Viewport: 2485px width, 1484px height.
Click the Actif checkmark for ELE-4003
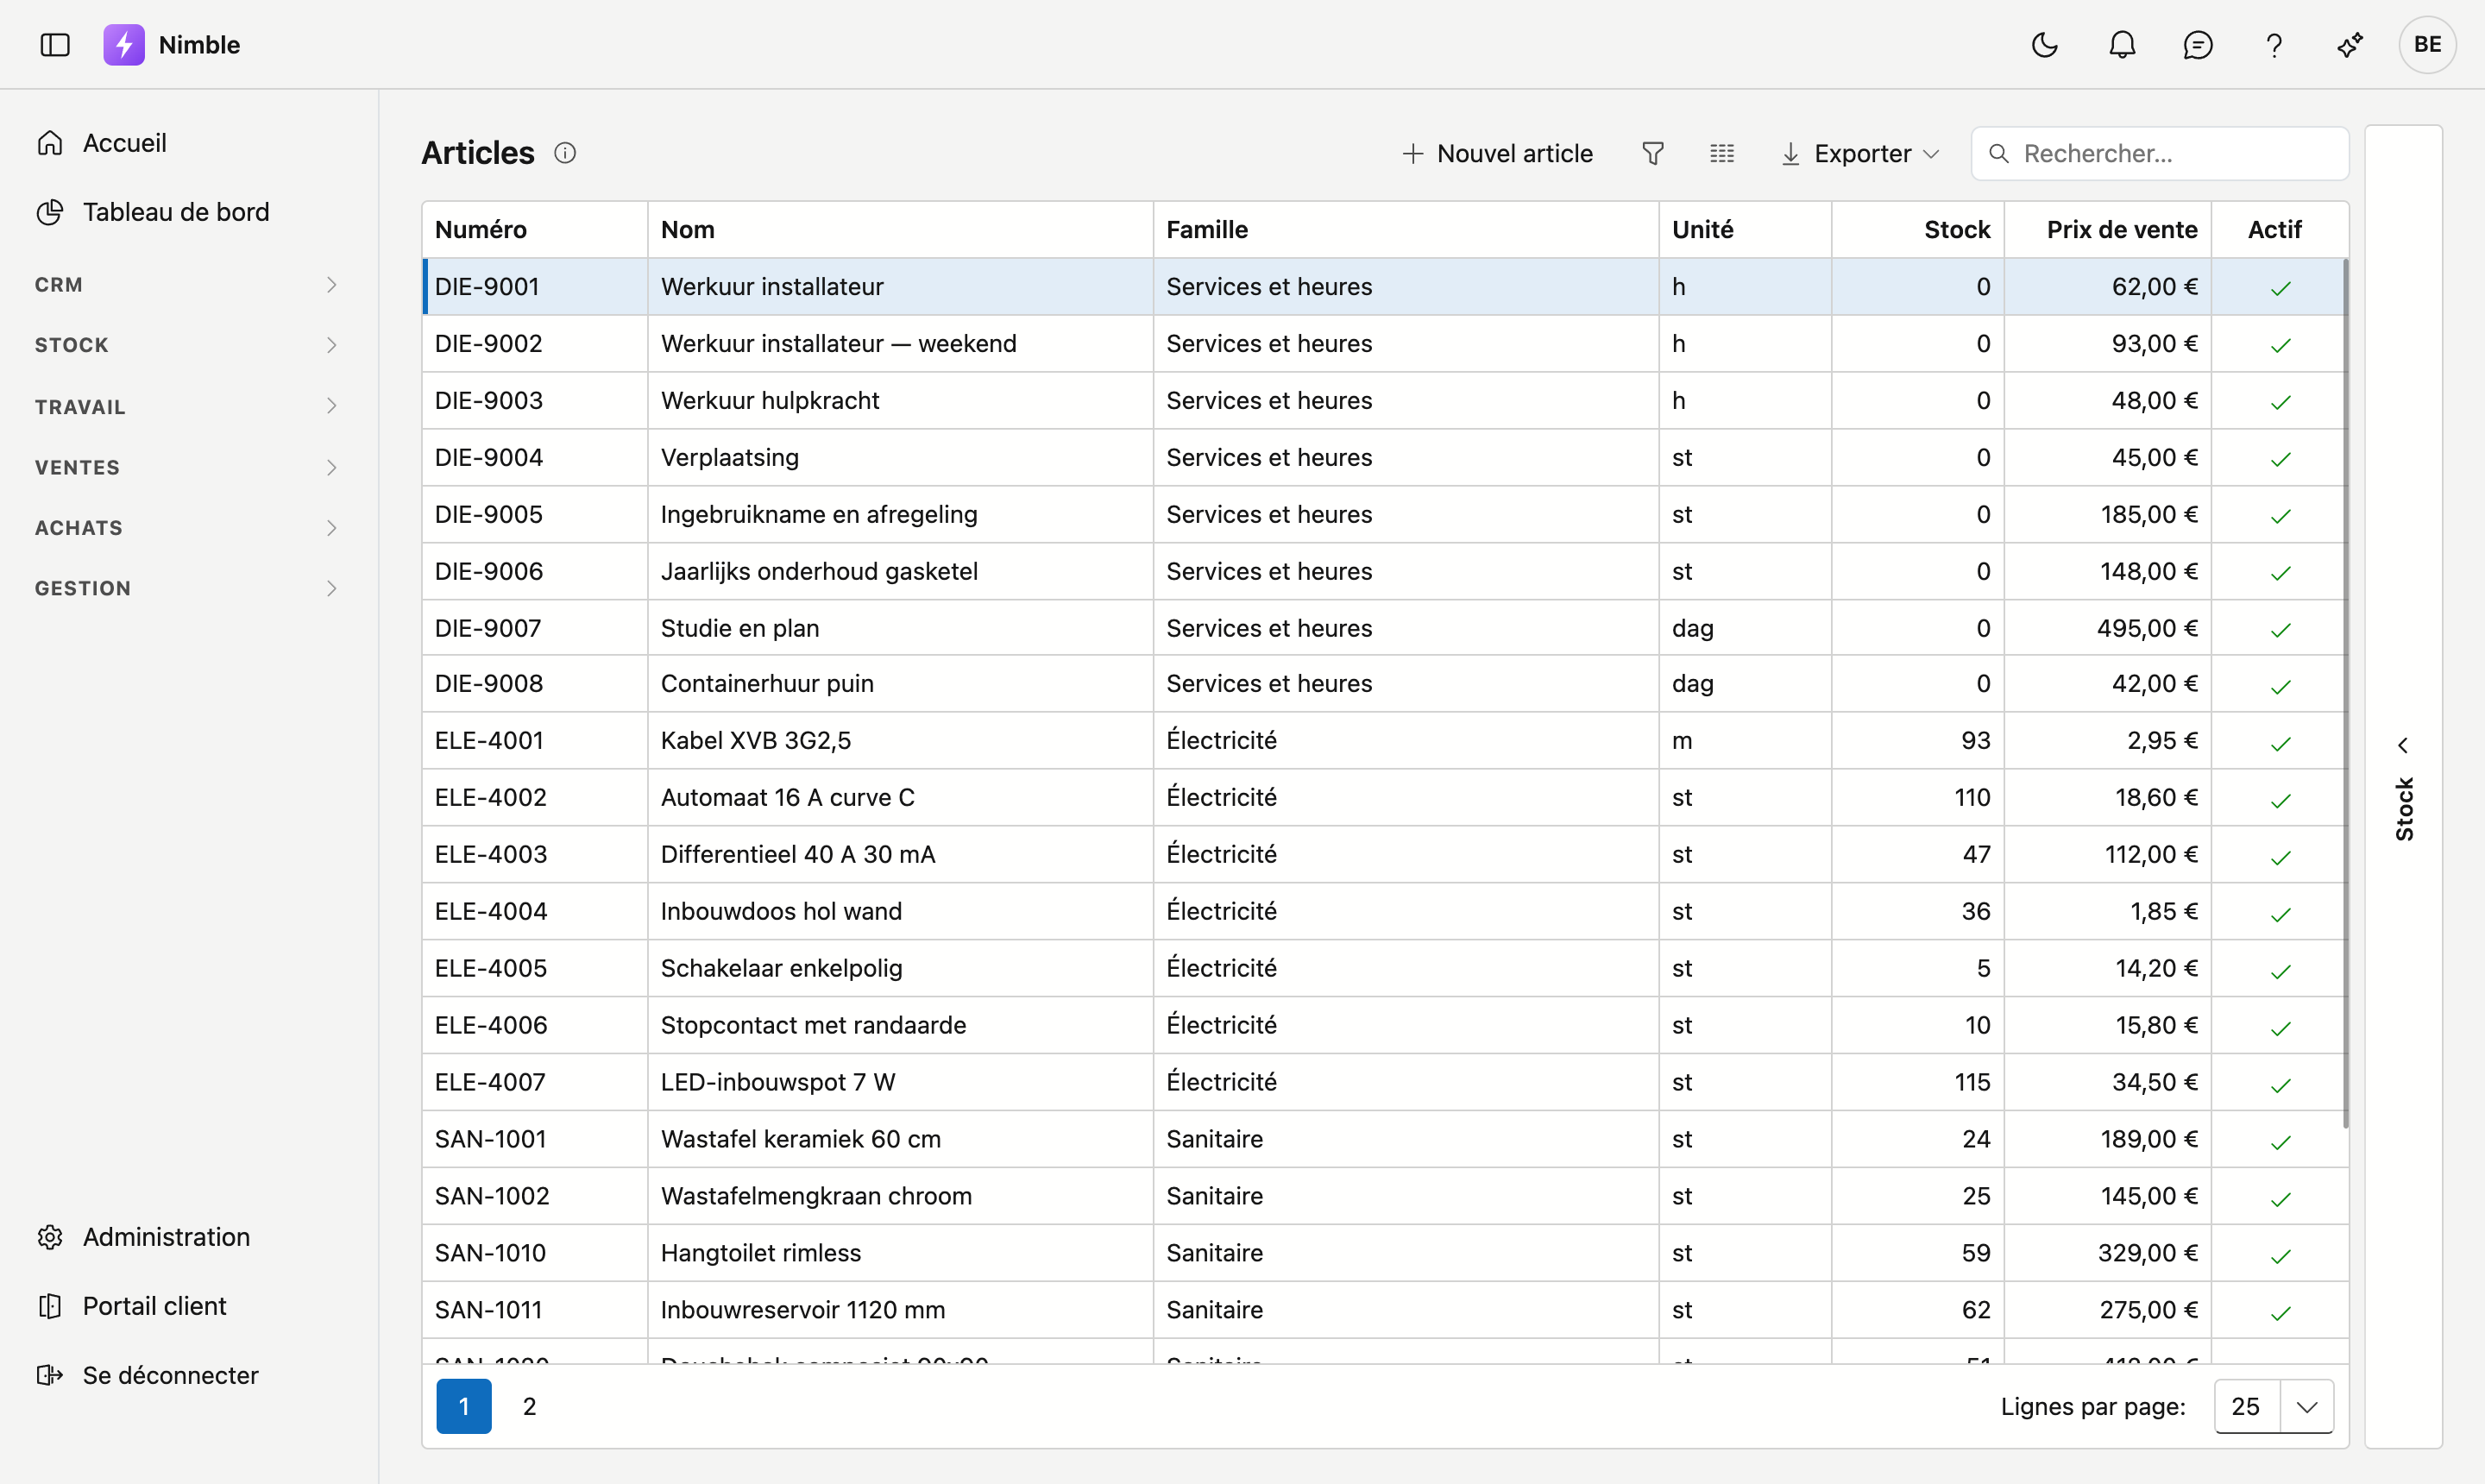click(x=2280, y=857)
